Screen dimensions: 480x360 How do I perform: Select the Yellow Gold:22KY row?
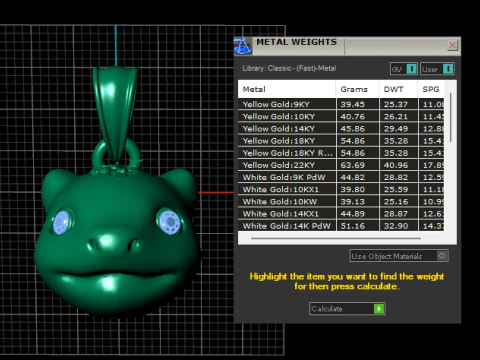[341, 165]
